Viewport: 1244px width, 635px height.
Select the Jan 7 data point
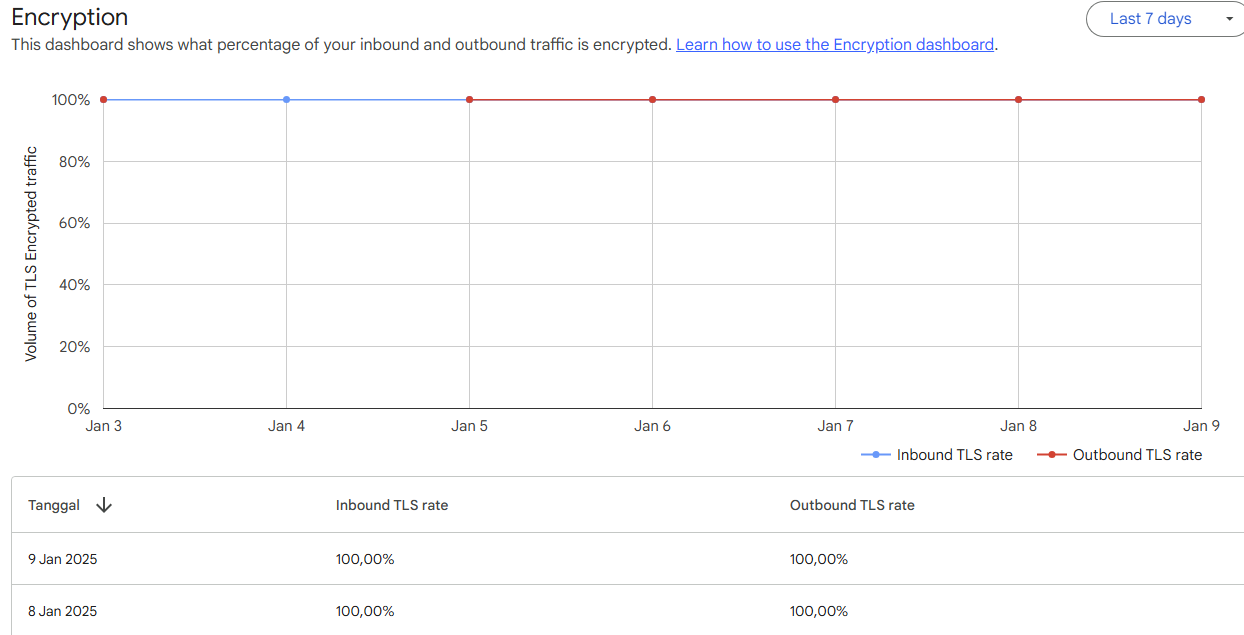tap(836, 100)
